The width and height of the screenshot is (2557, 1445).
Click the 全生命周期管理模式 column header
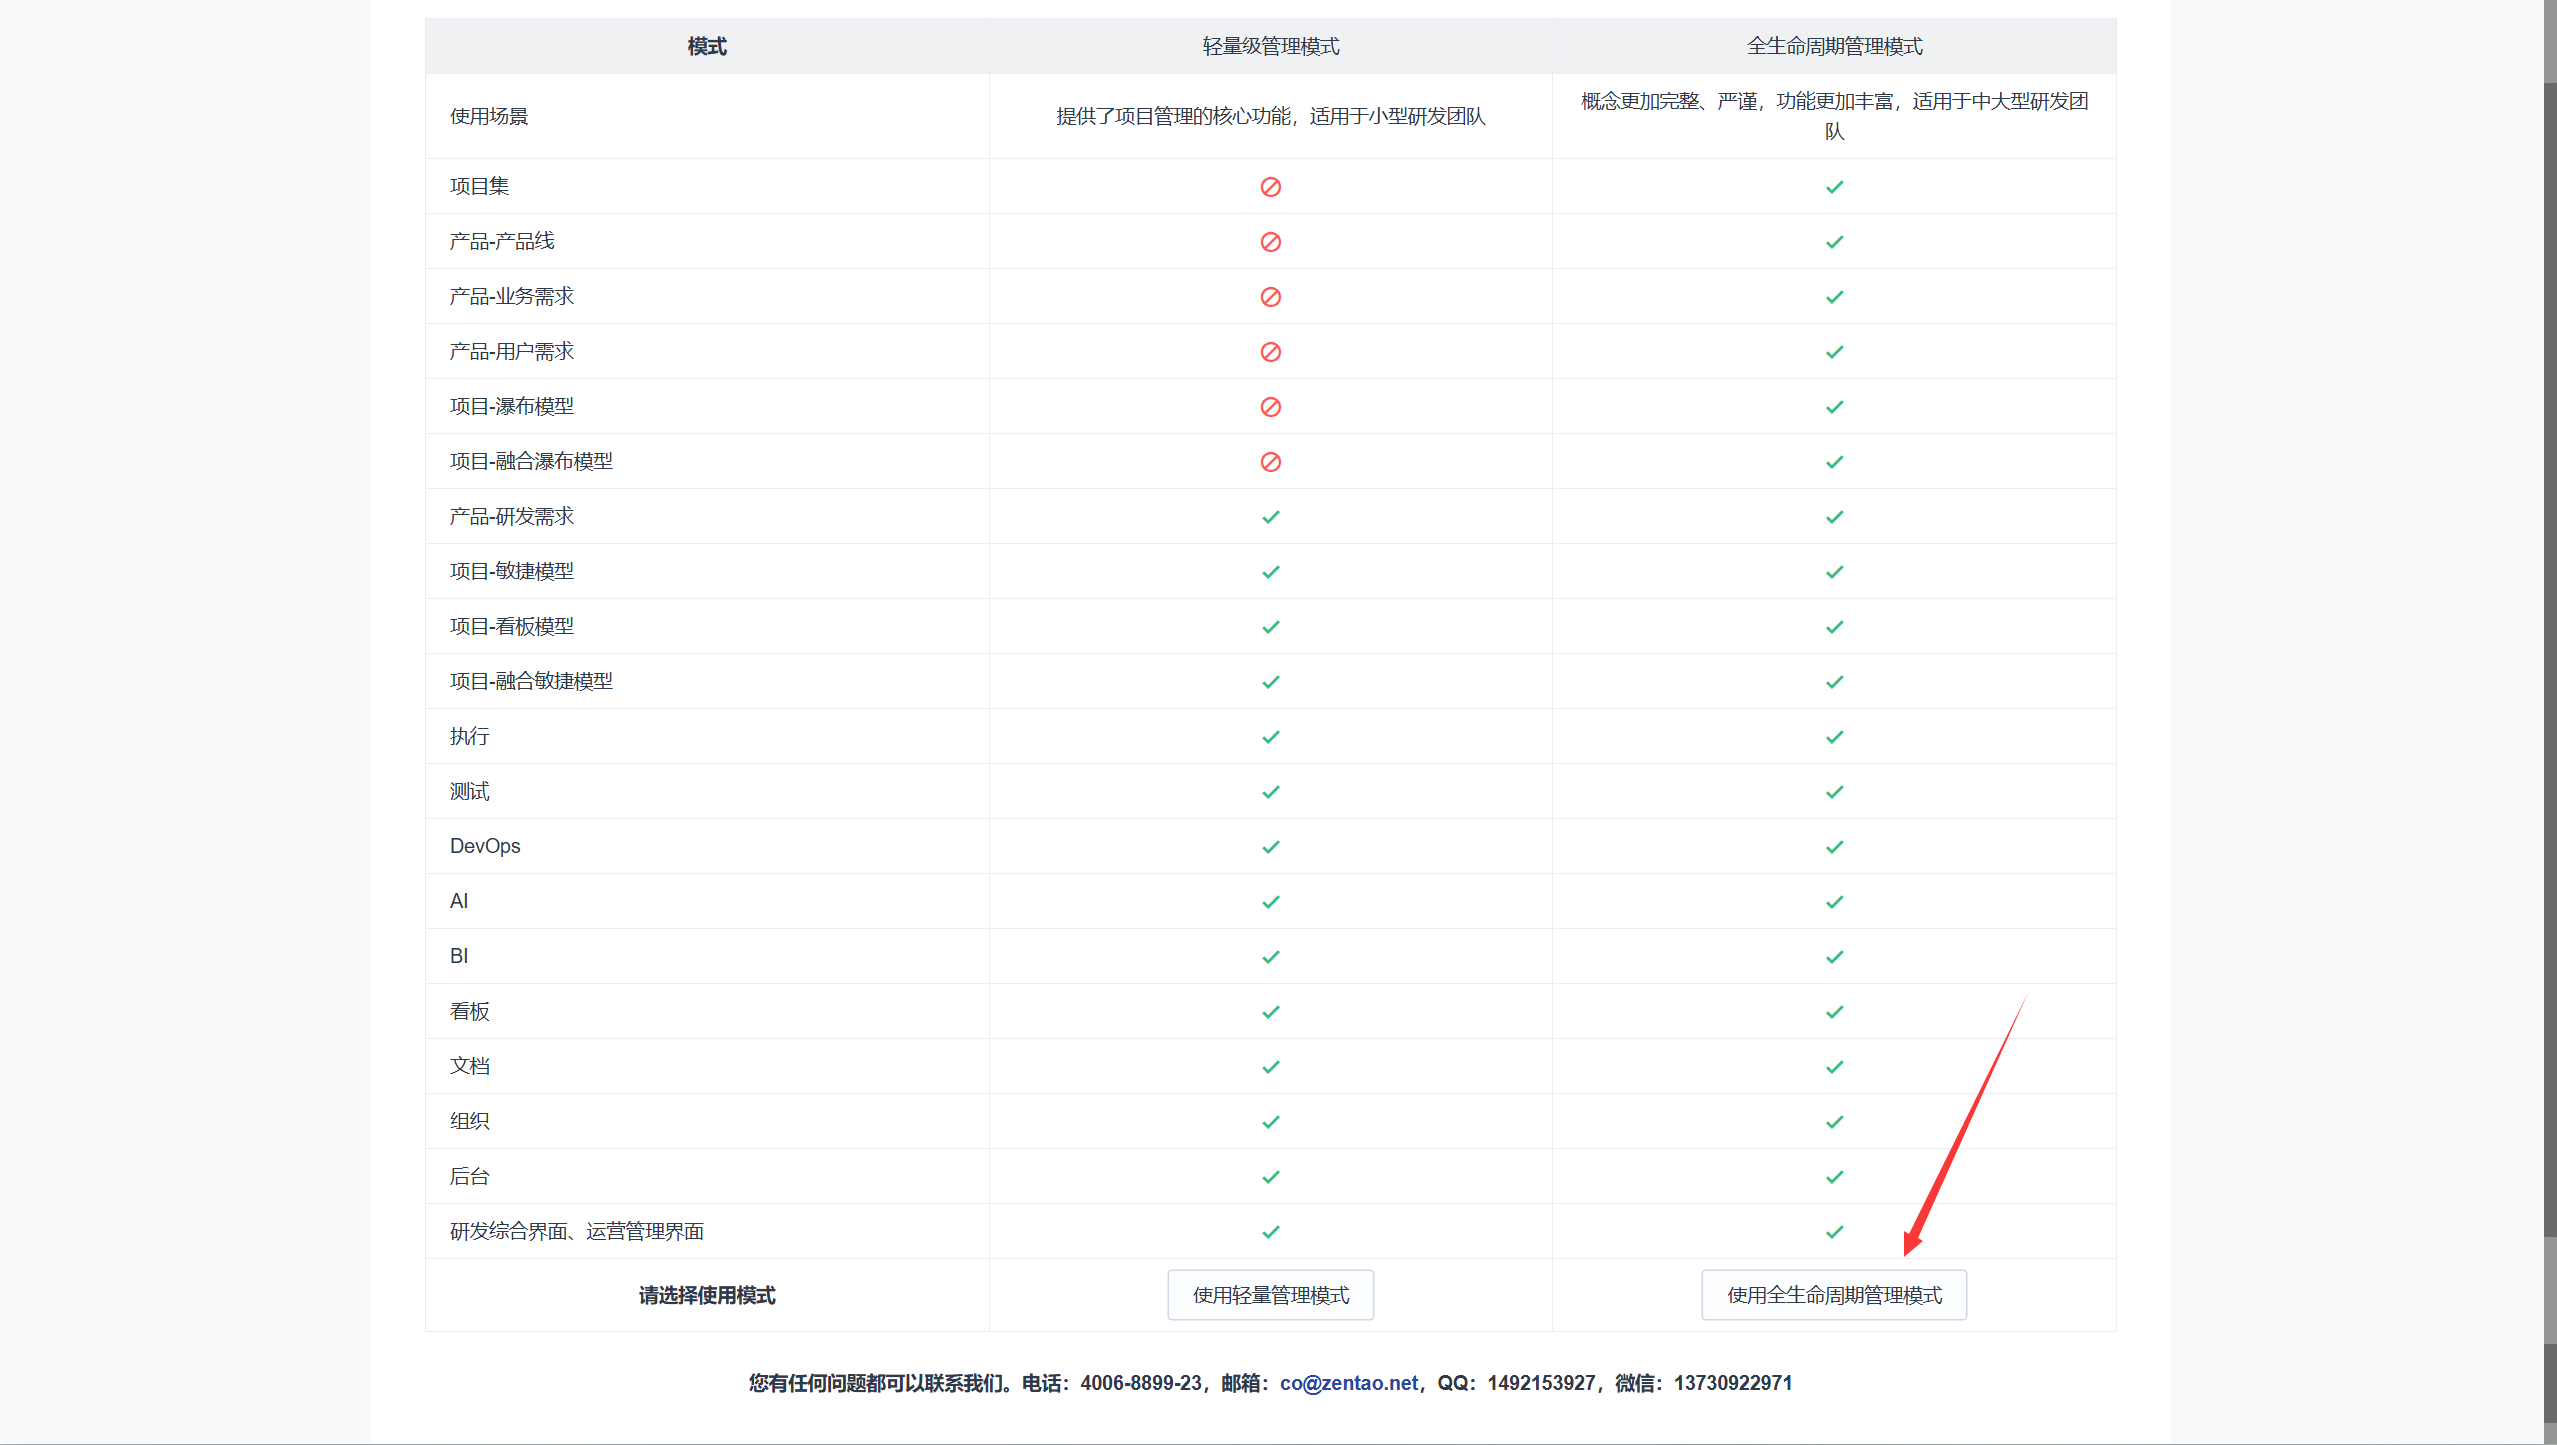click(1834, 46)
